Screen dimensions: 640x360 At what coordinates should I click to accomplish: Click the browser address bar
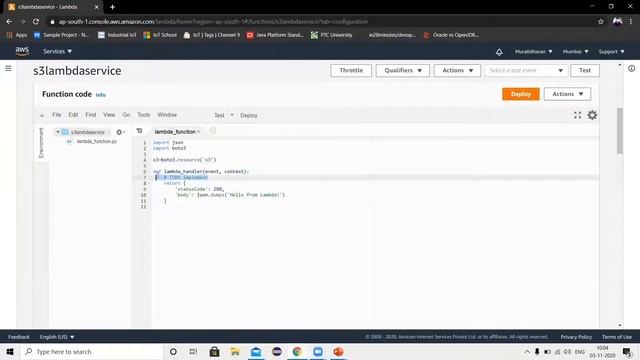tap(322, 22)
